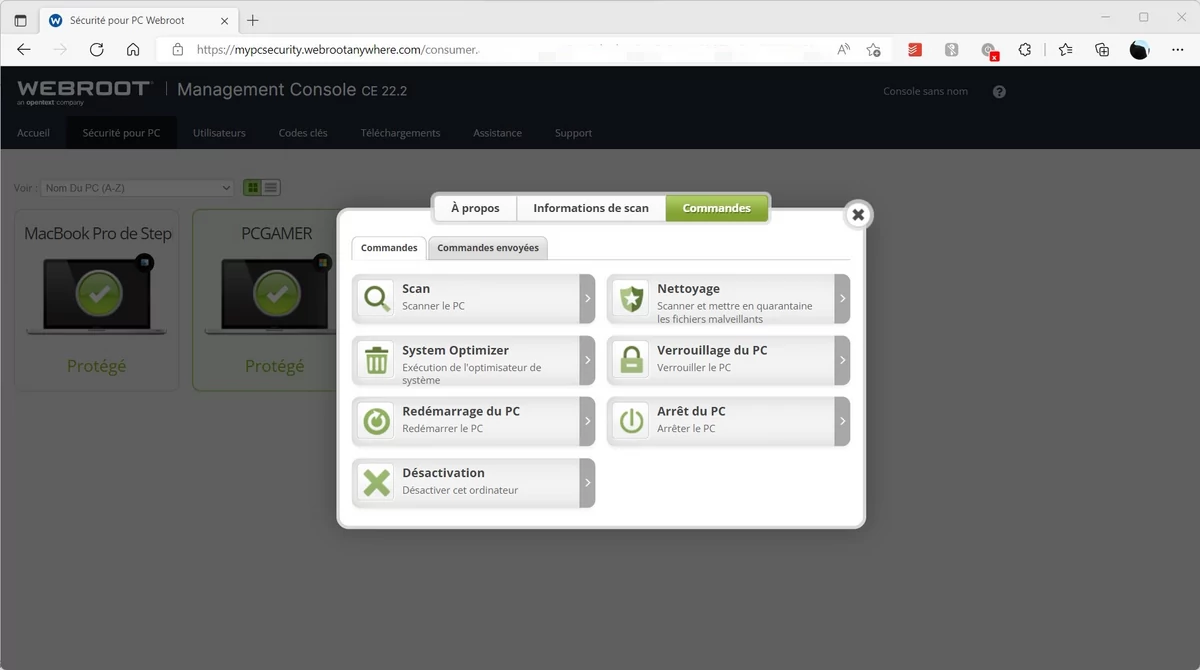
Task: Click the System Optimizer trash icon
Action: click(x=376, y=360)
